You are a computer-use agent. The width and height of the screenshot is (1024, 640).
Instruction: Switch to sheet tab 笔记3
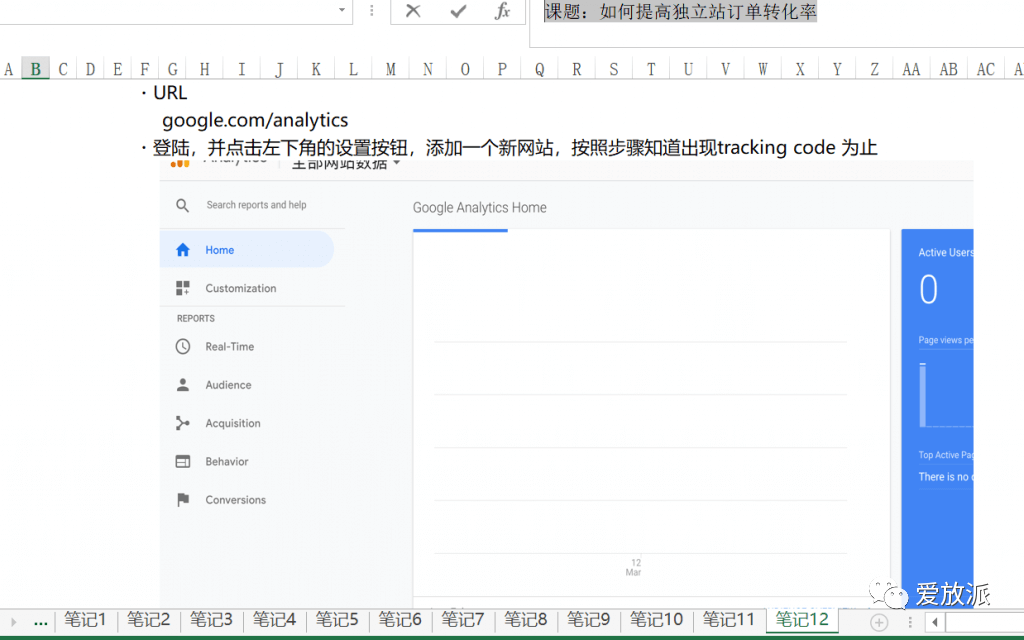(211, 619)
